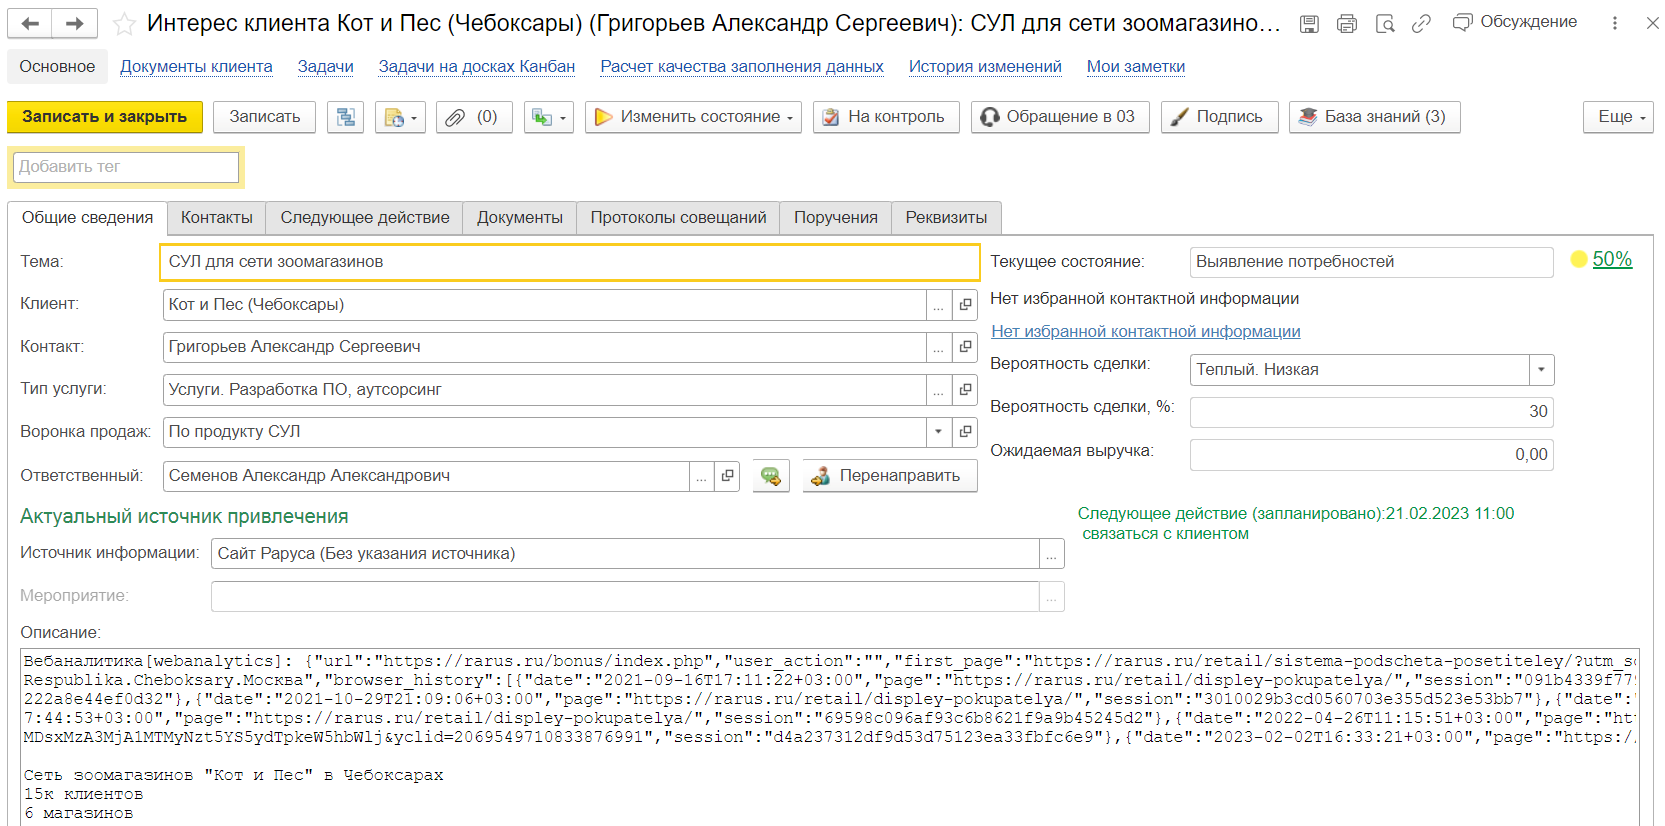1665x826 pixels.
Task: Choose an Источник информации using the ellipsis button
Action: (1052, 554)
